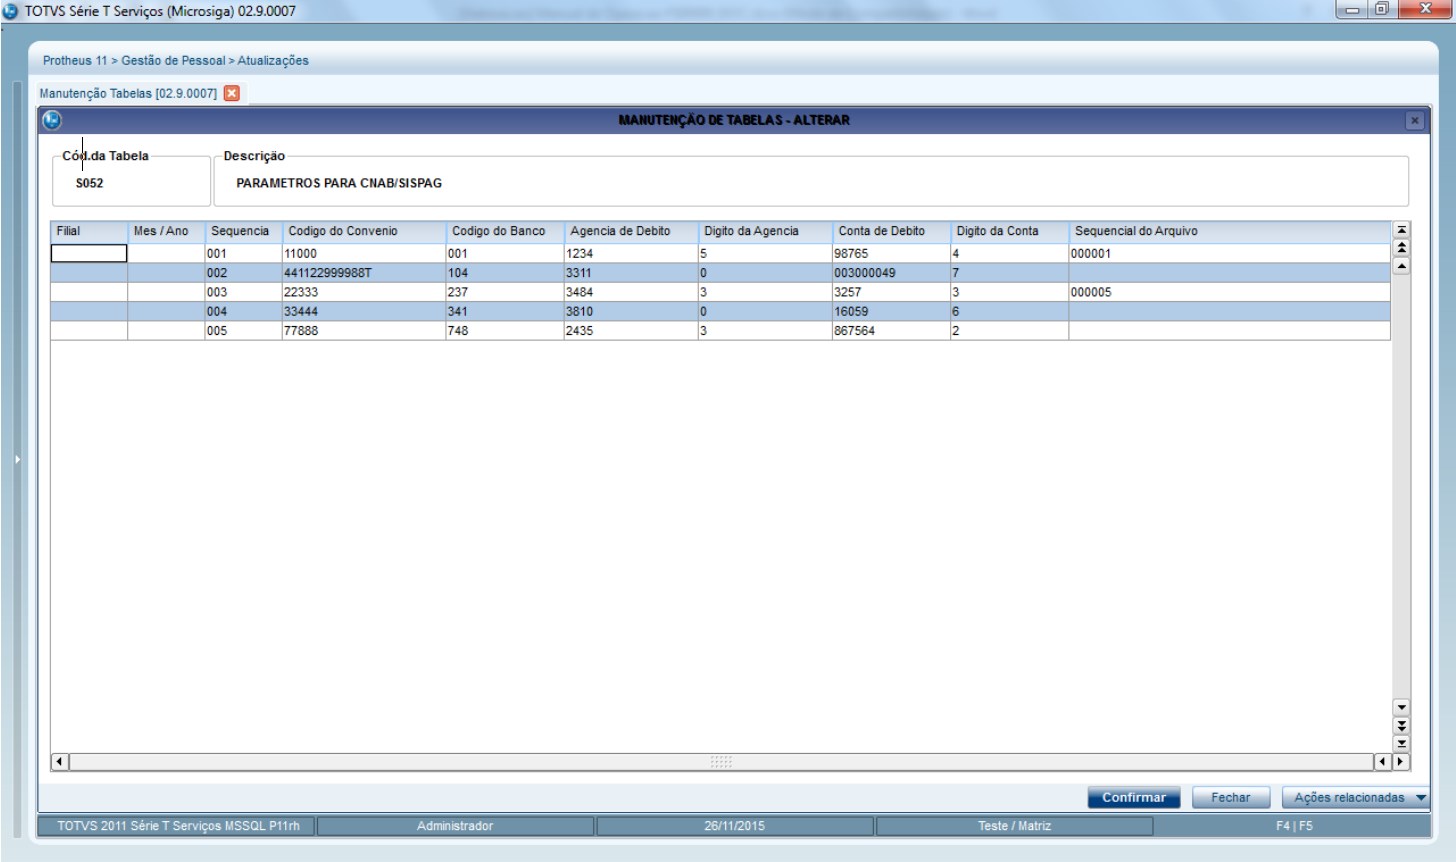1456x862 pixels.
Task: Open the Ações relacionadas dropdown
Action: (x=1355, y=797)
